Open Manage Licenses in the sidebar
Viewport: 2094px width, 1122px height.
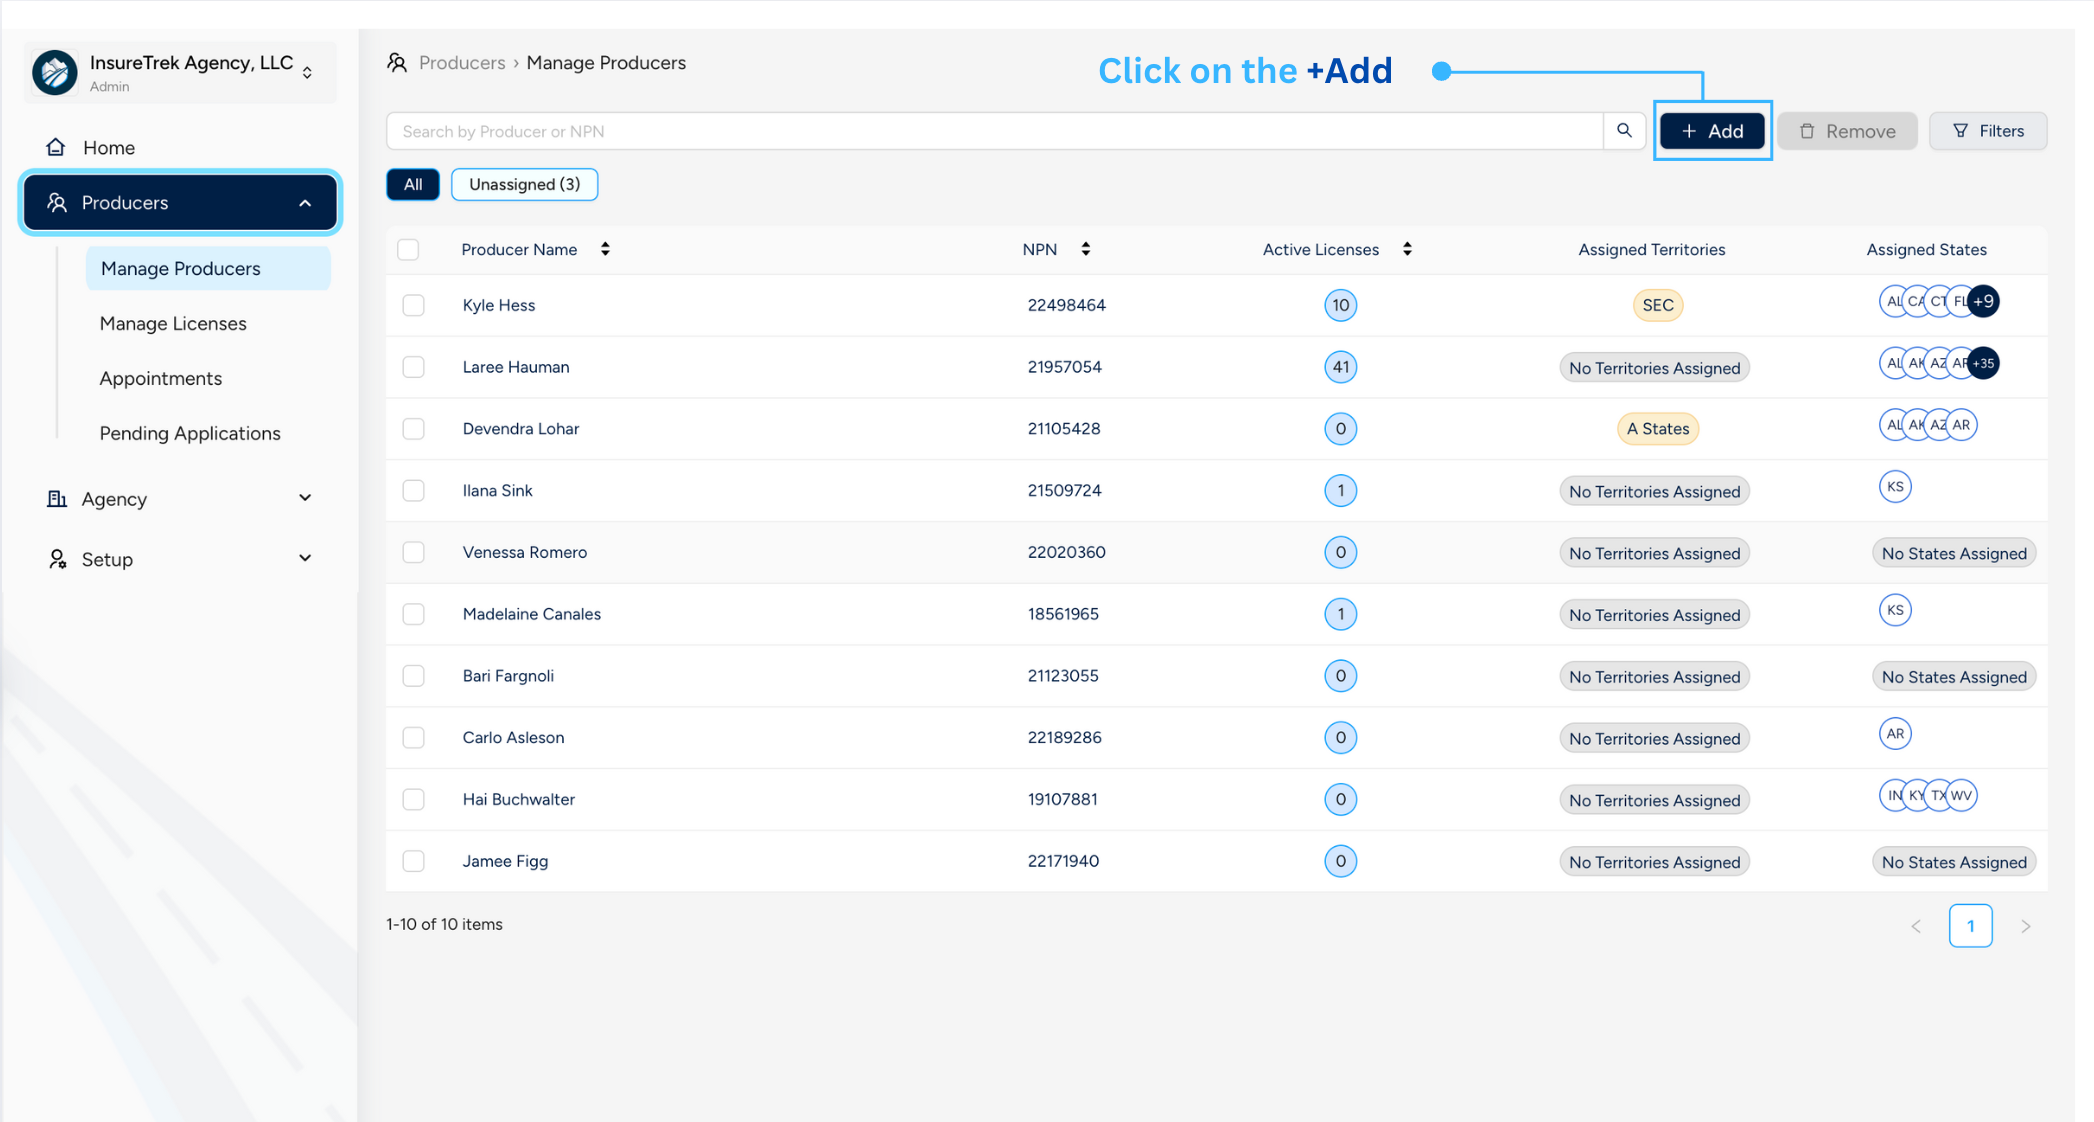[x=173, y=323]
